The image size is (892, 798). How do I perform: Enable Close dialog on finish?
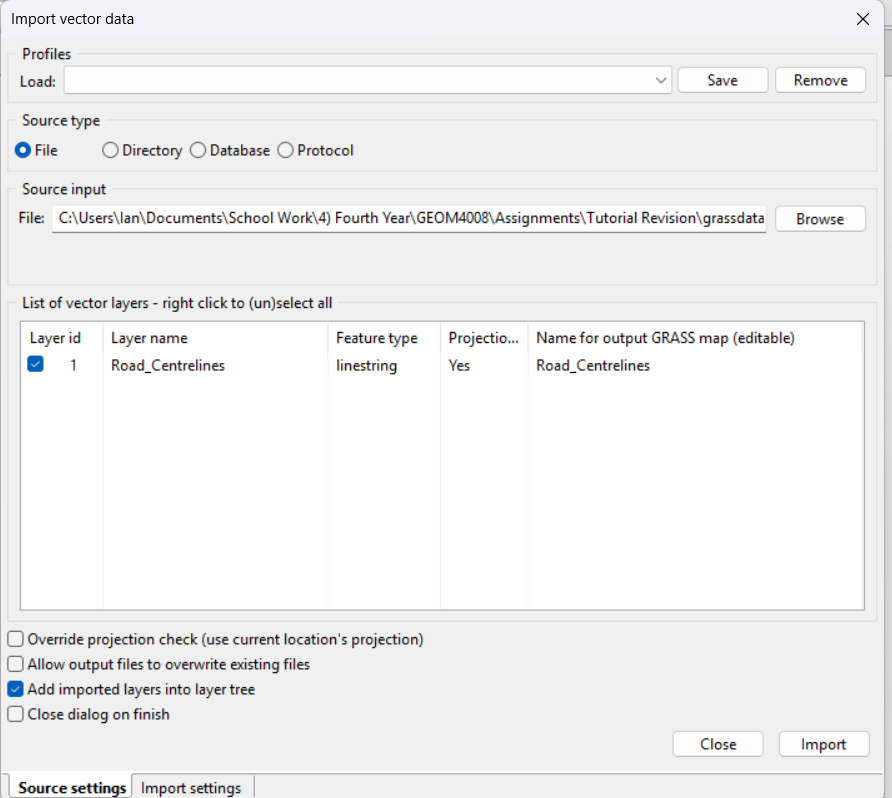(16, 714)
